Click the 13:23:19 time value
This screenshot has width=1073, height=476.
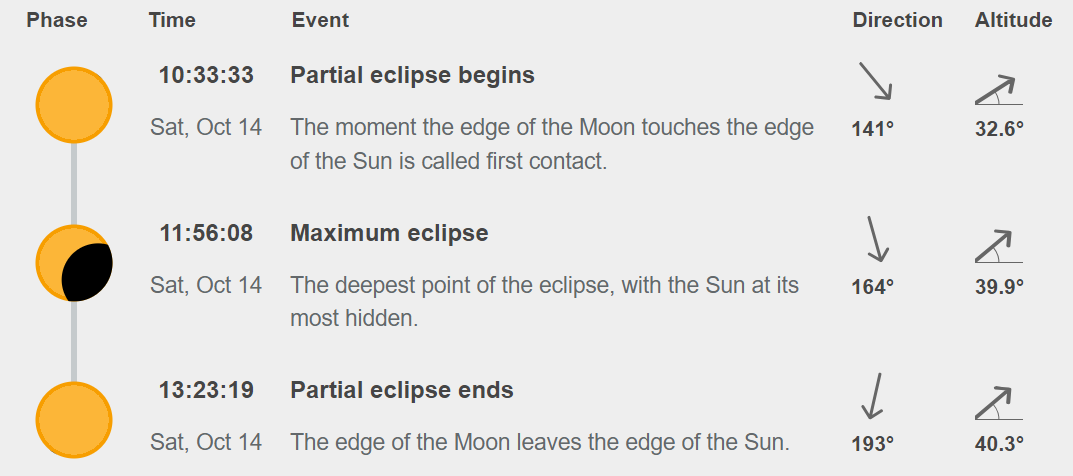coord(206,391)
